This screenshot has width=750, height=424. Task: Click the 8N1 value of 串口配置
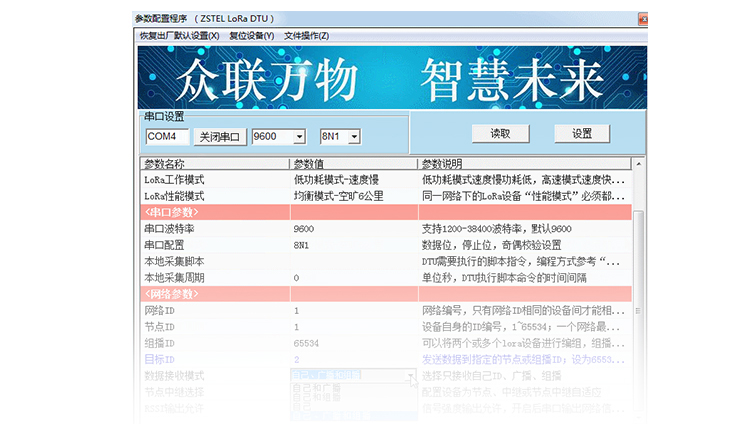[301, 245]
